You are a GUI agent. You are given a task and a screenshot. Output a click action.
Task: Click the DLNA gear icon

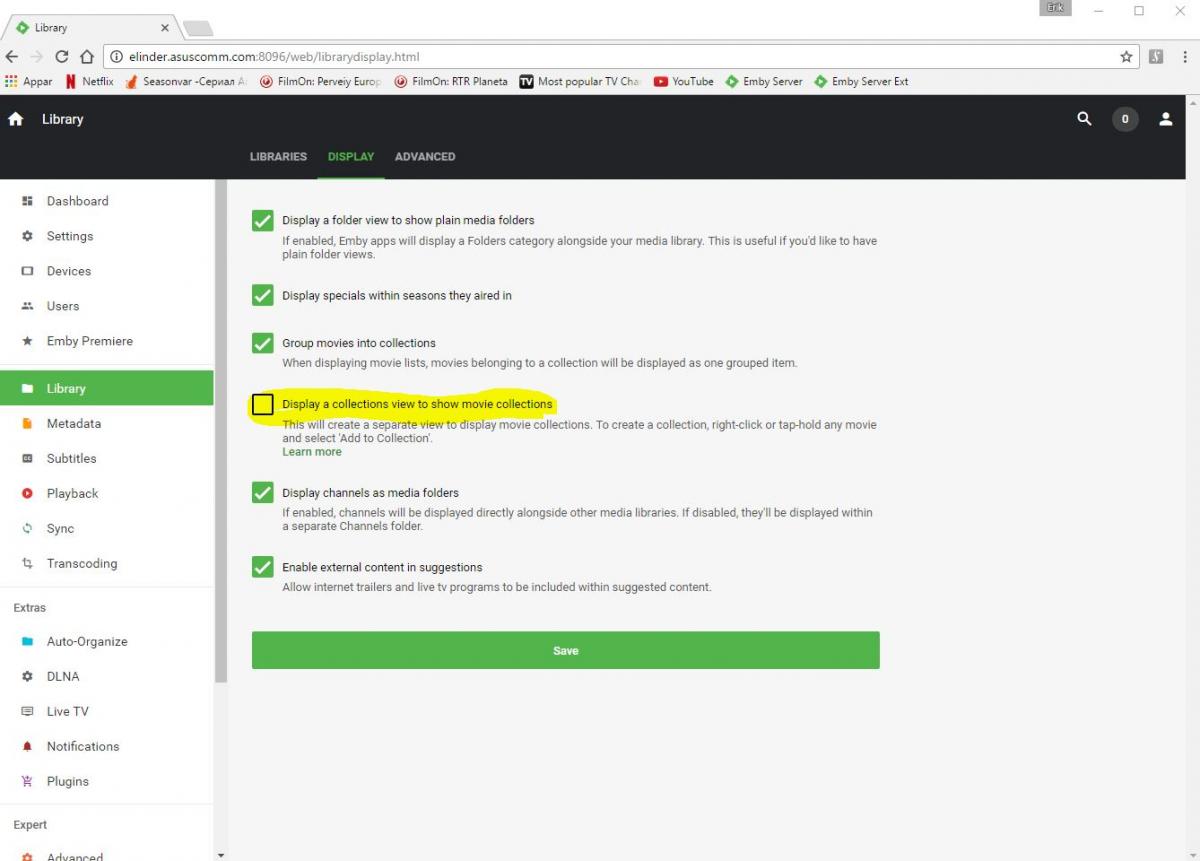[x=28, y=676]
